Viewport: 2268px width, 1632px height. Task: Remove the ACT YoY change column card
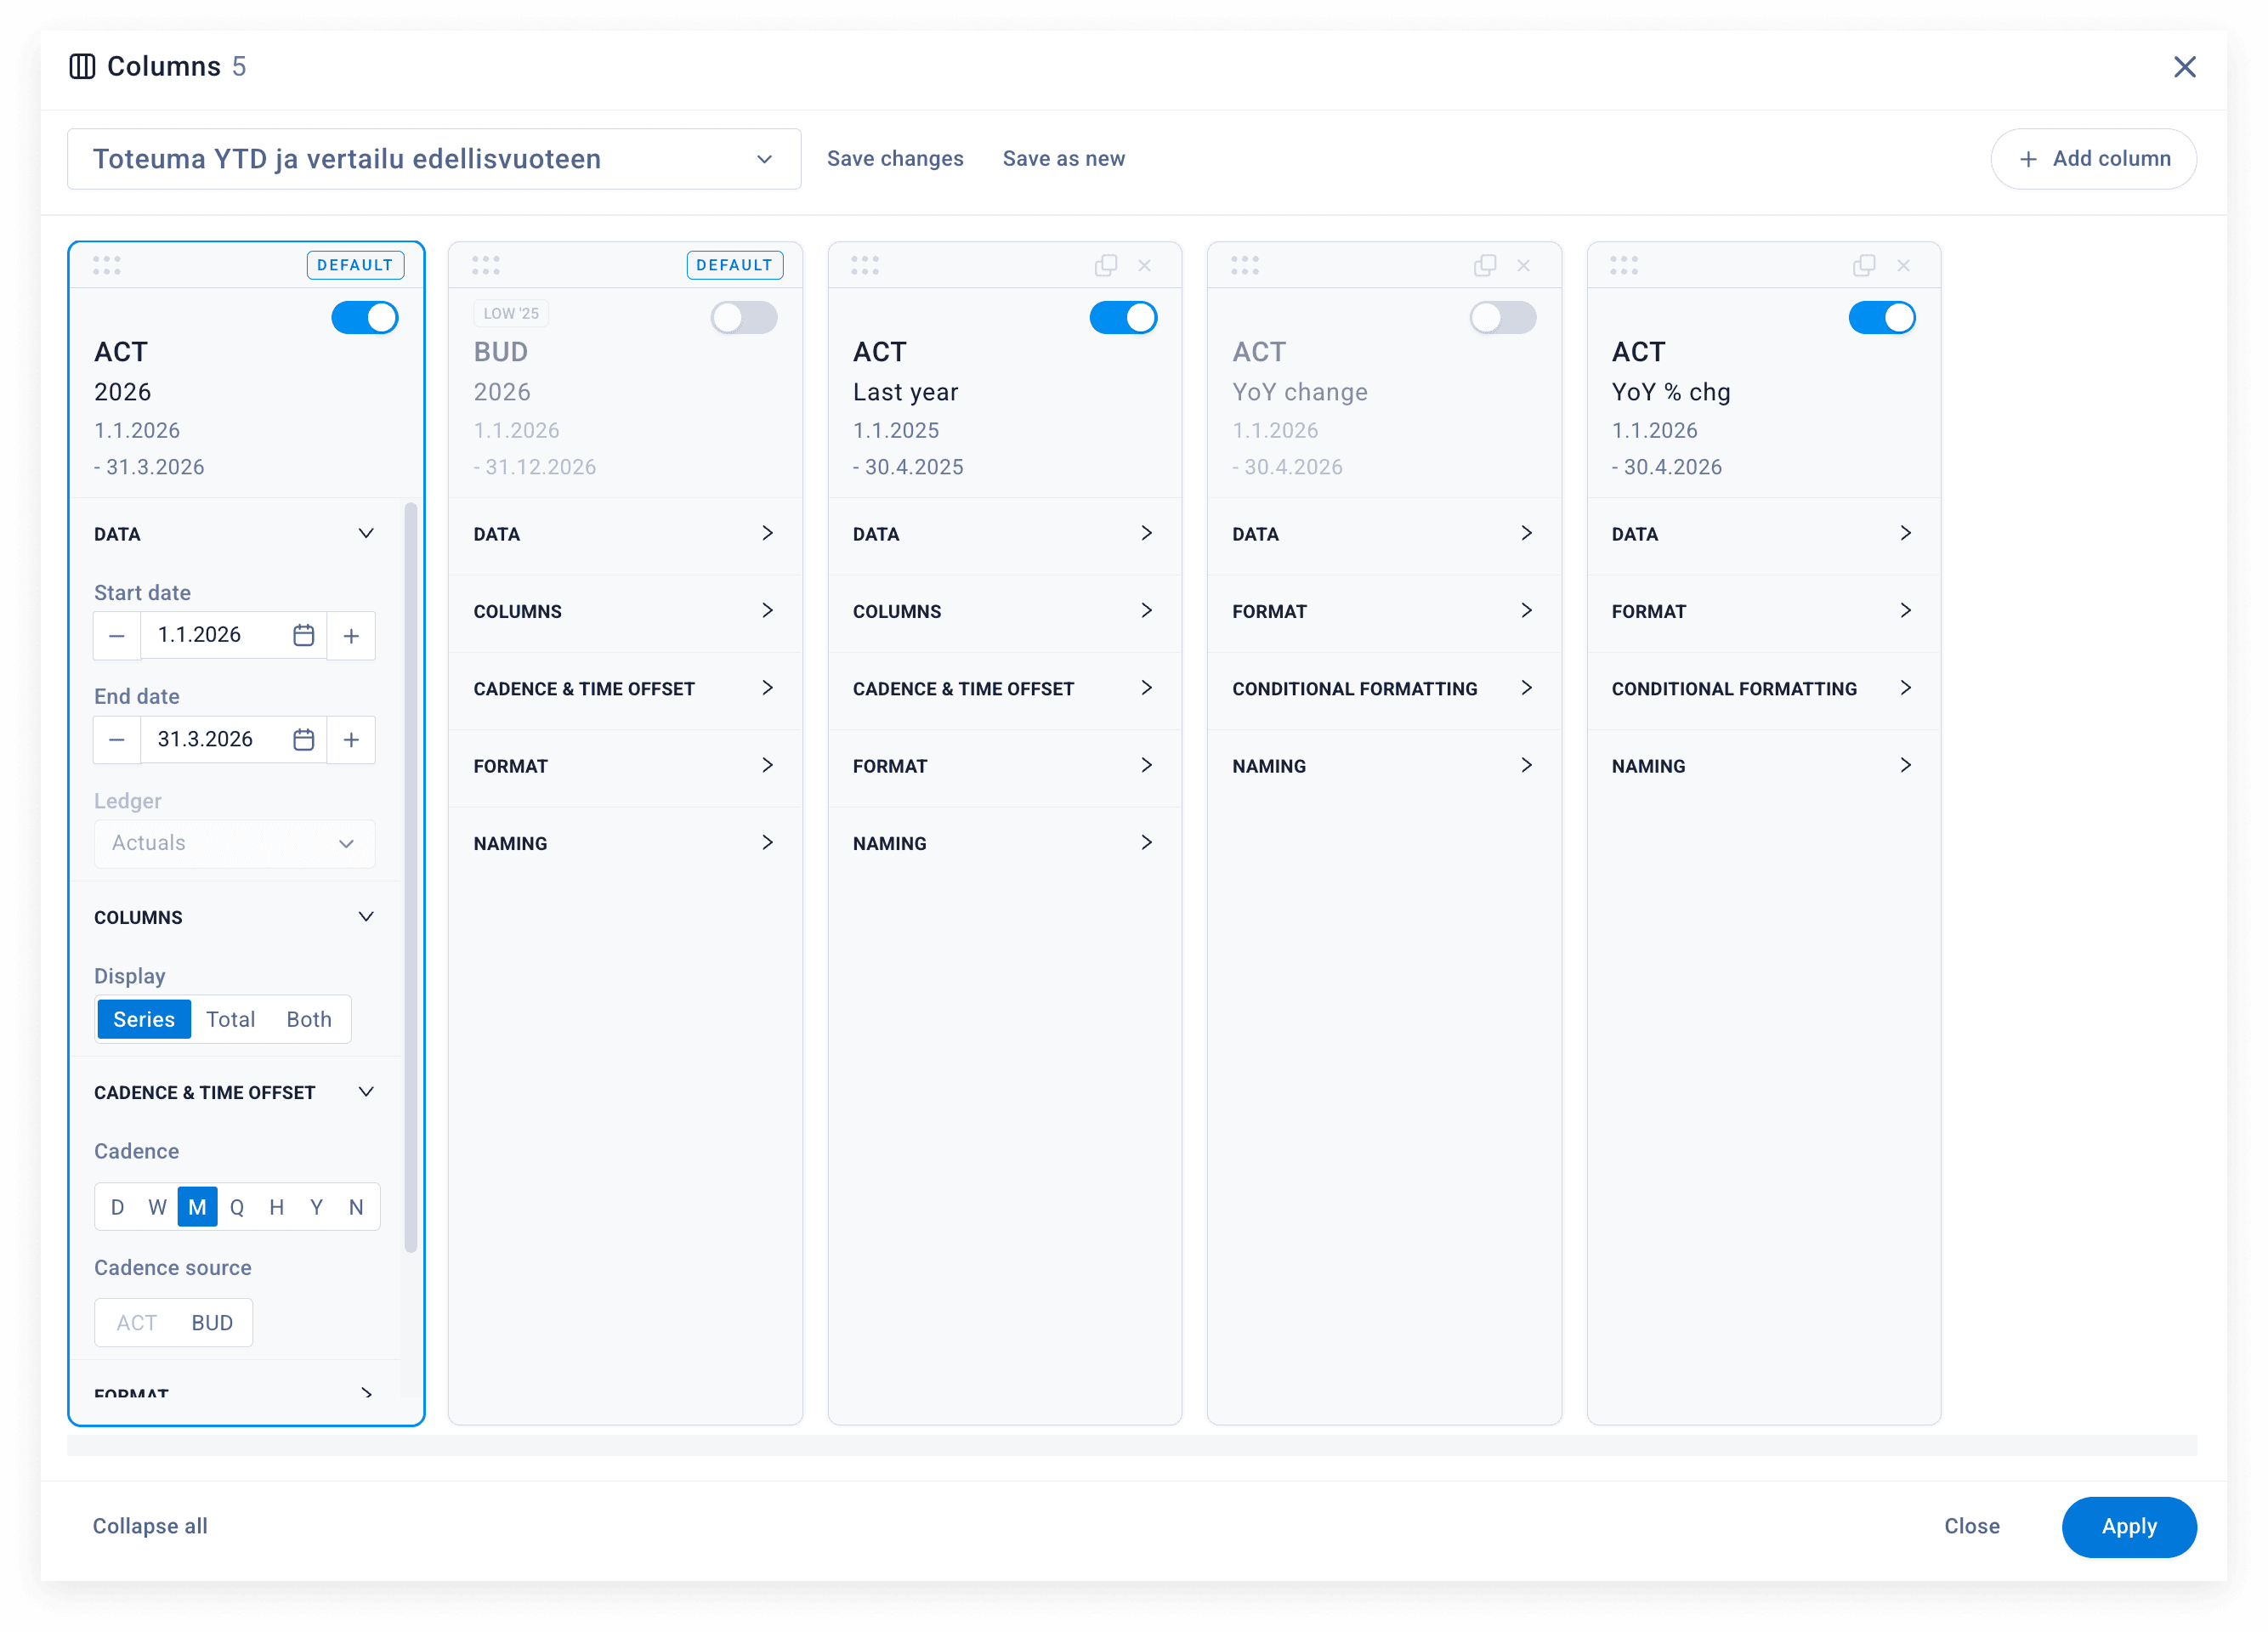[x=1523, y=265]
